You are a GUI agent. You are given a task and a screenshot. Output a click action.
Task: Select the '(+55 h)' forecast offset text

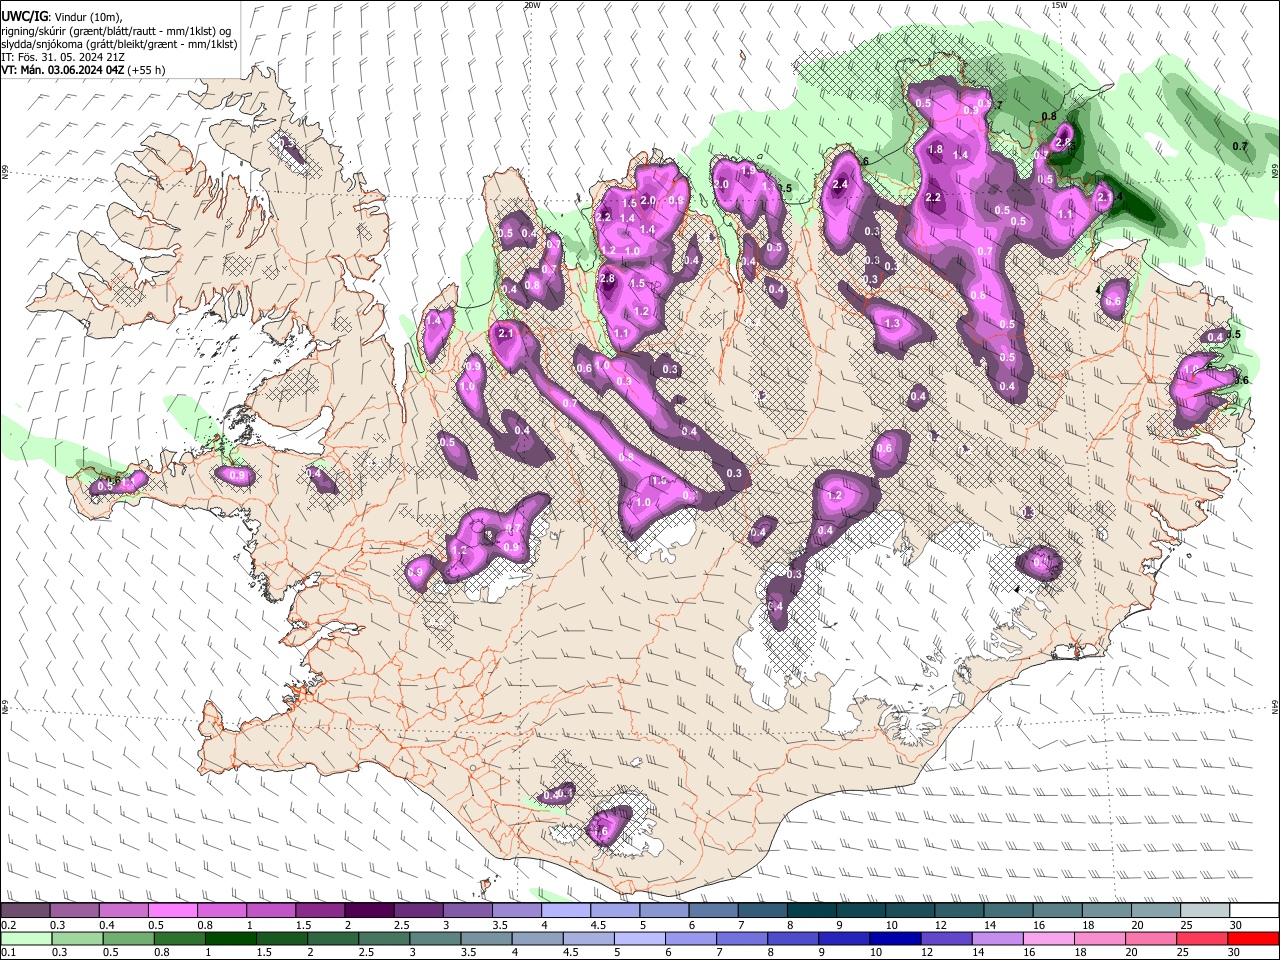click(x=147, y=70)
